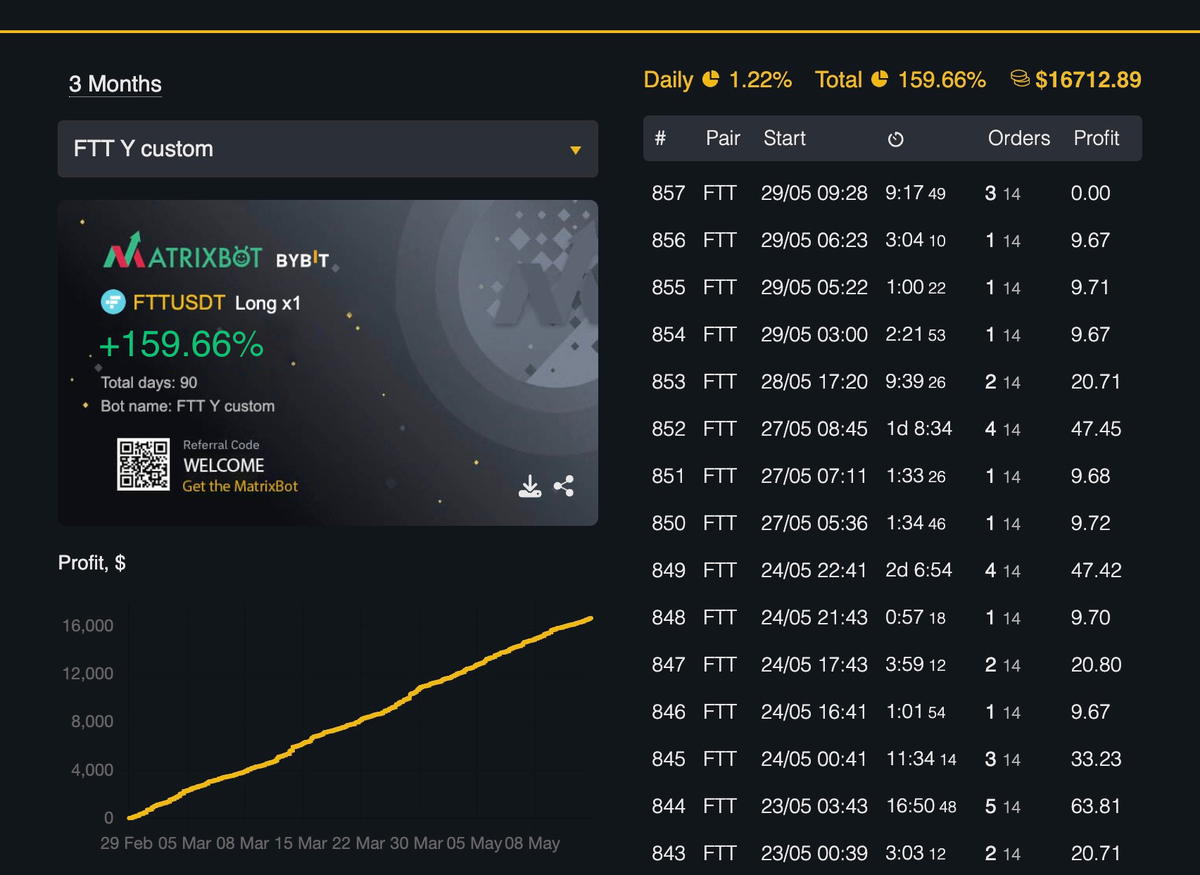Click the start time 29/05 05:22
The height and width of the screenshot is (875, 1200).
[x=814, y=287]
